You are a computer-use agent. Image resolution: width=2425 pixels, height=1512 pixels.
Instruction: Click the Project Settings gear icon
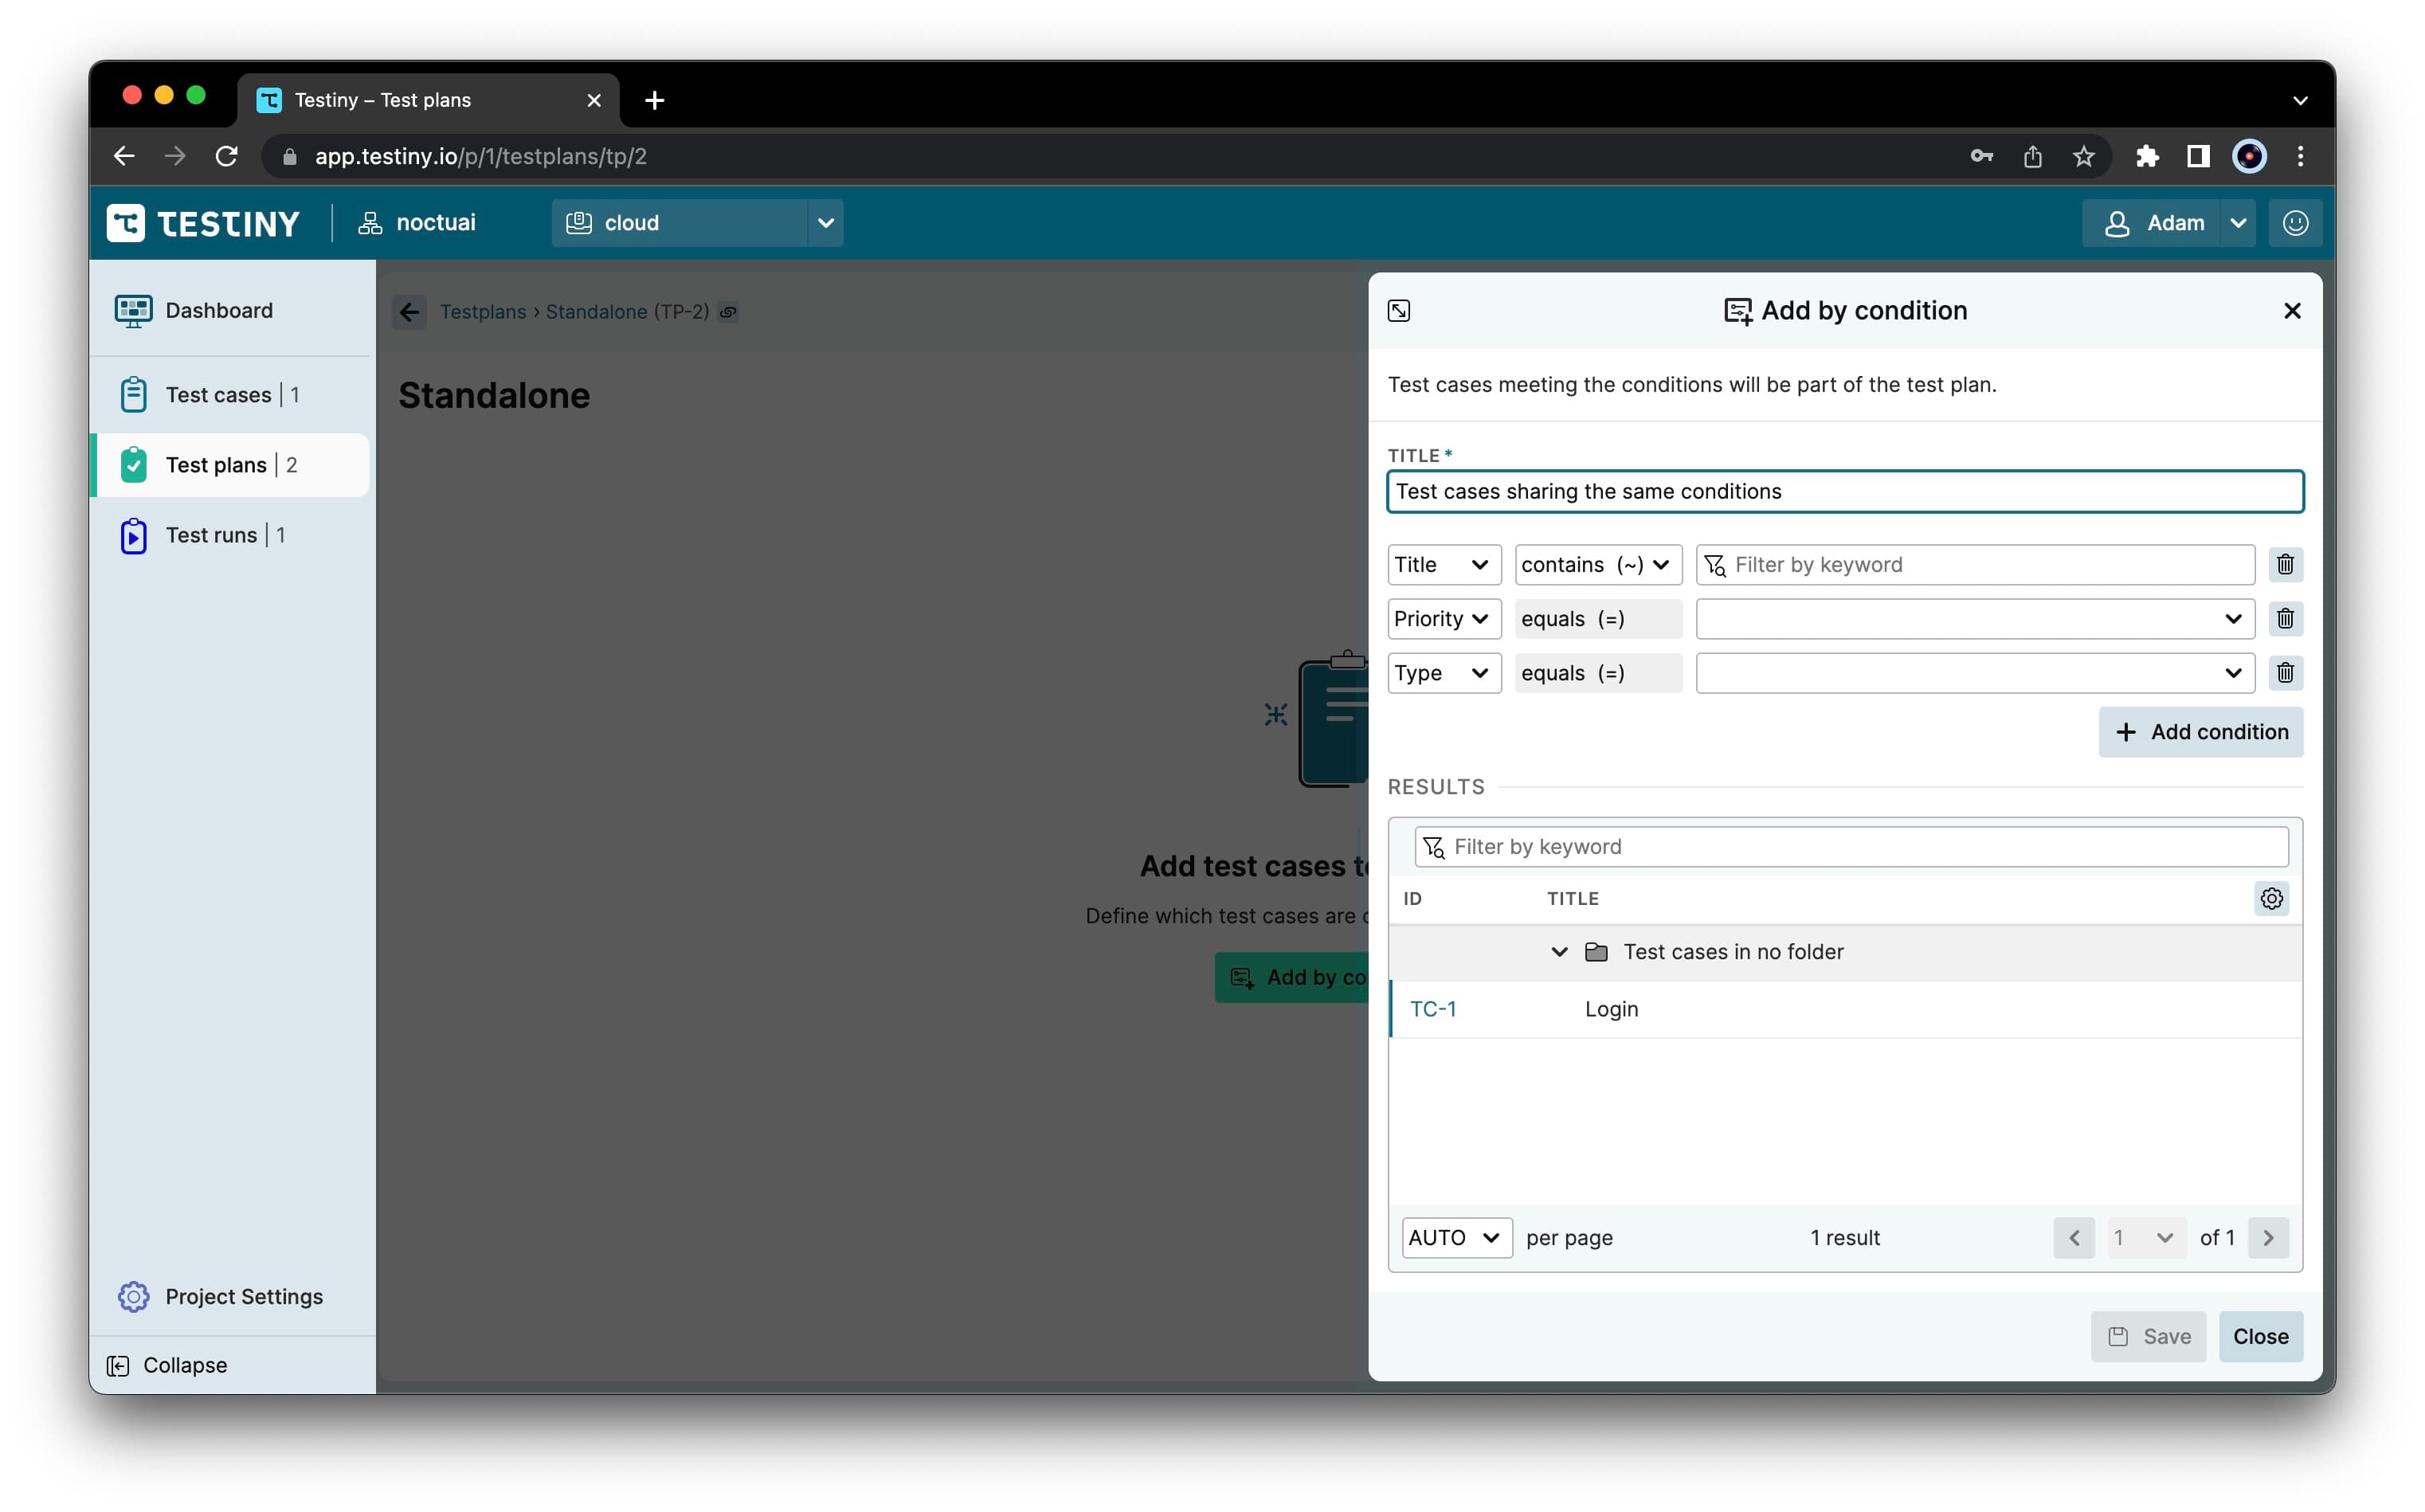point(136,1296)
